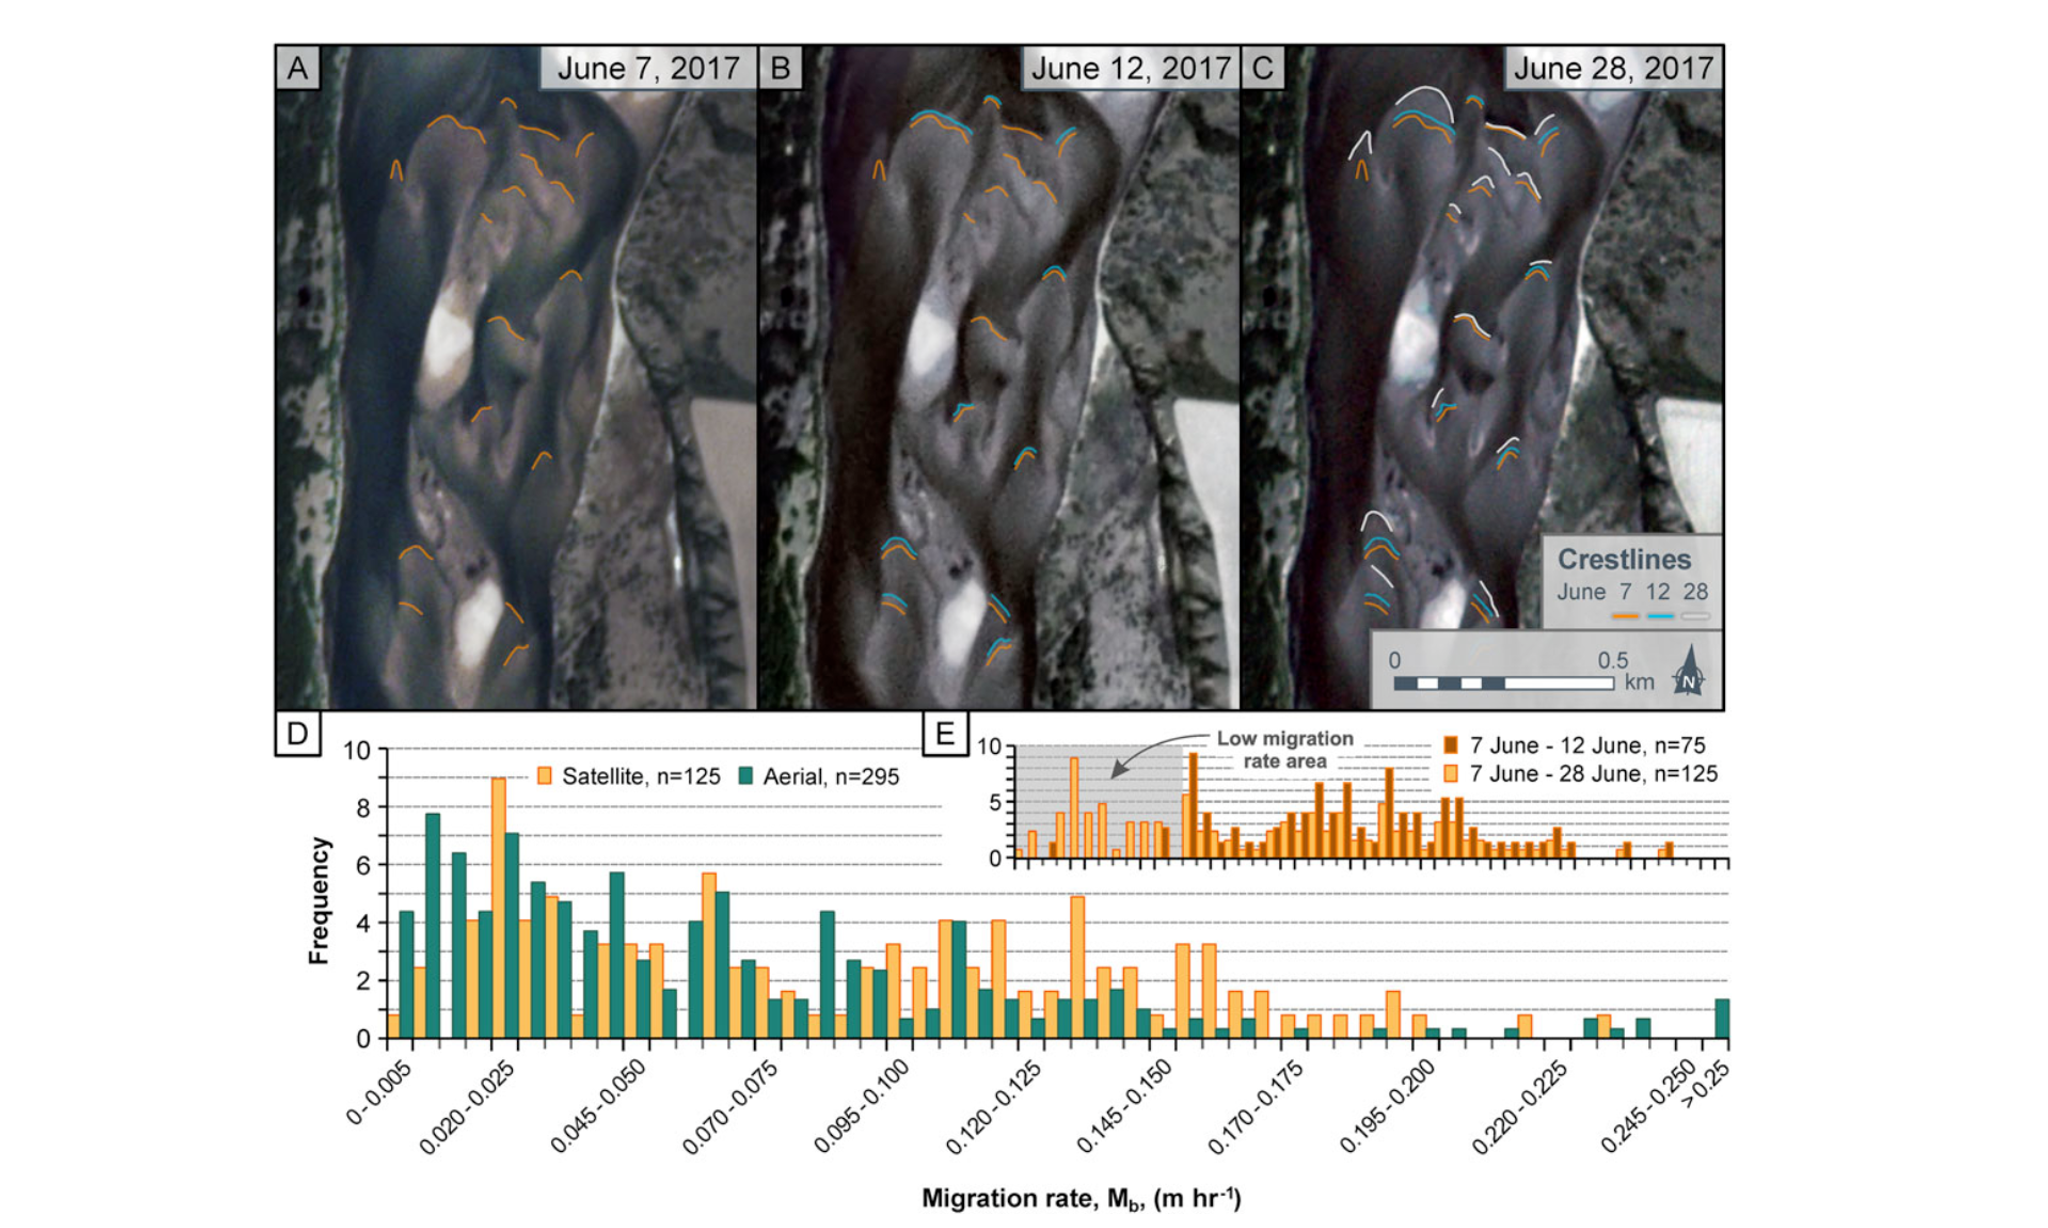Click panel label C box
Viewport: 2048px width, 1228px height.
(1263, 68)
